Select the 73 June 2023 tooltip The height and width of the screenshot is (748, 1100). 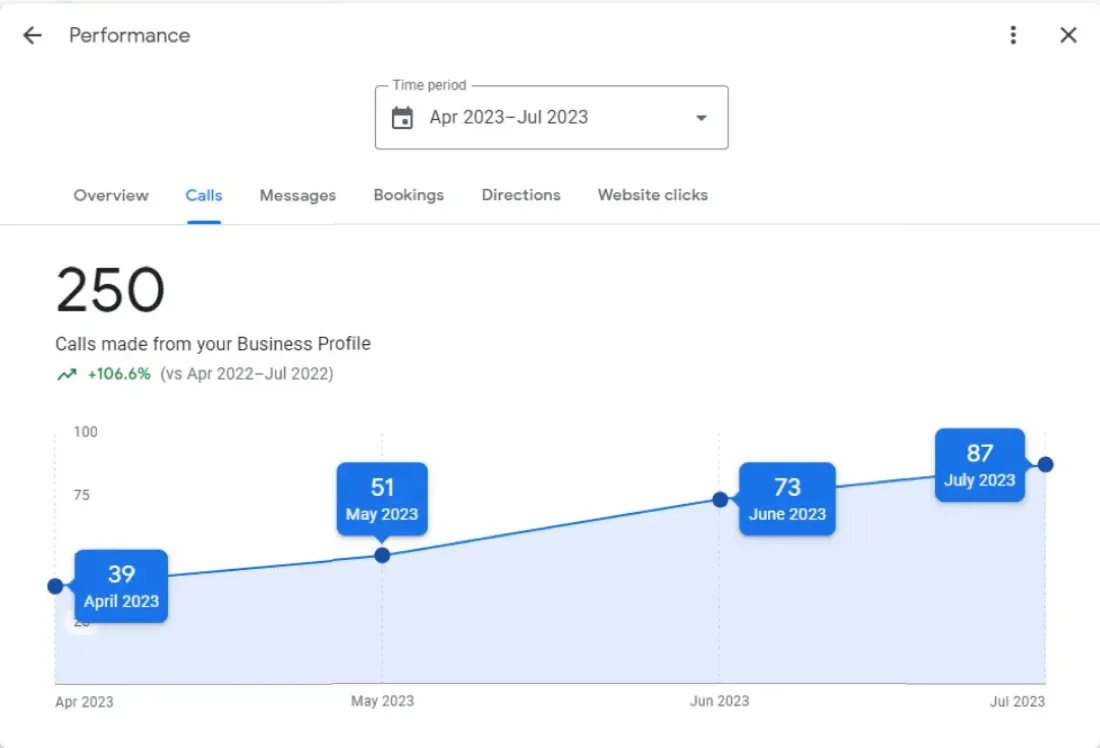[x=787, y=499]
